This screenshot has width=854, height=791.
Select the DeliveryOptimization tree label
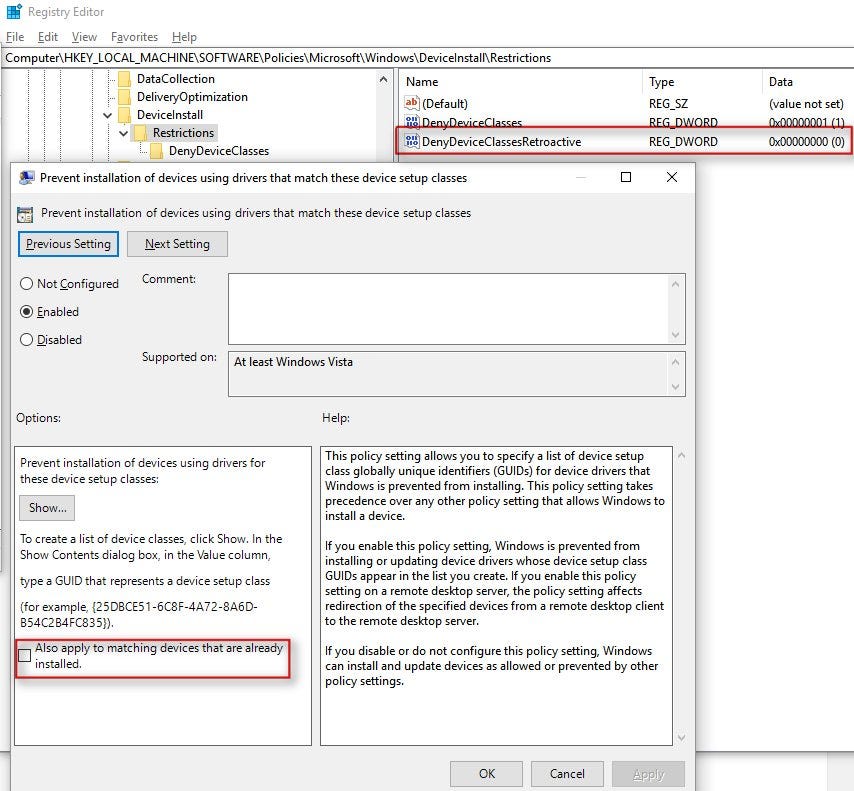(192, 97)
